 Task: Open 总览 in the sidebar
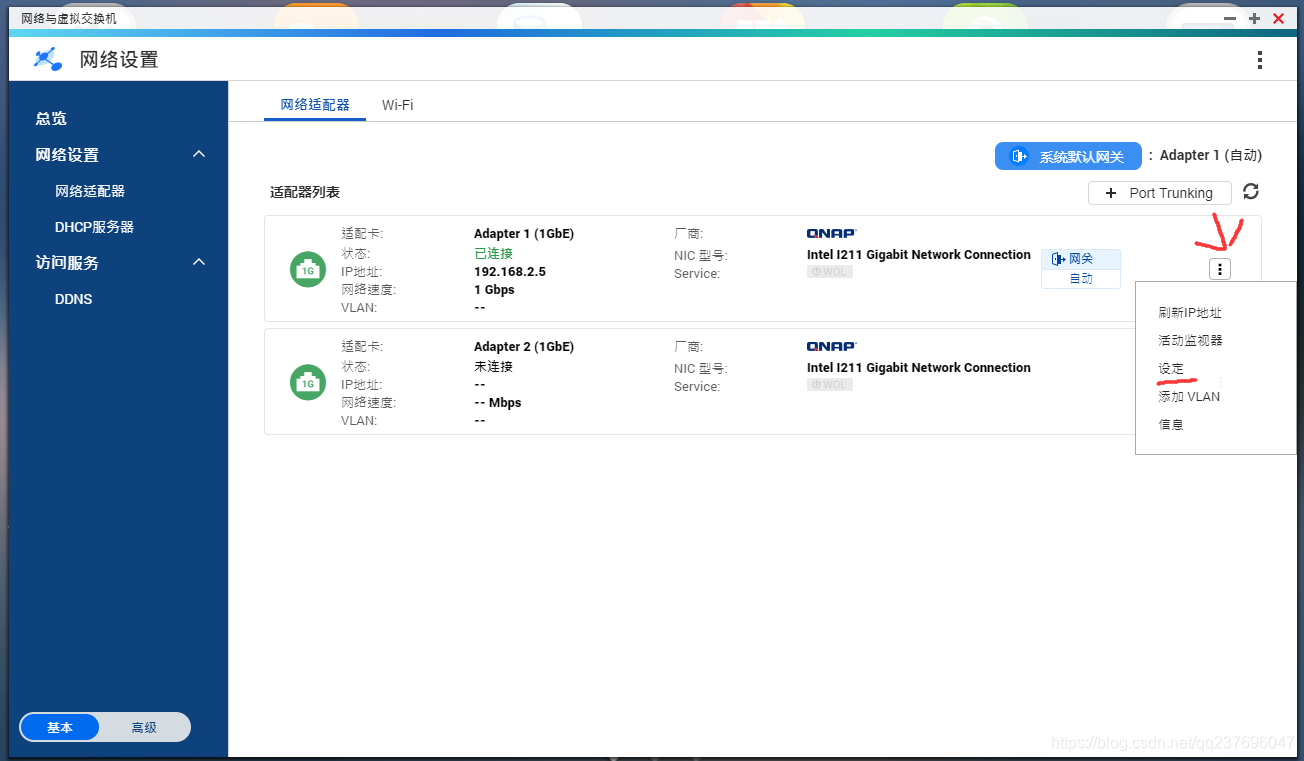pos(51,118)
